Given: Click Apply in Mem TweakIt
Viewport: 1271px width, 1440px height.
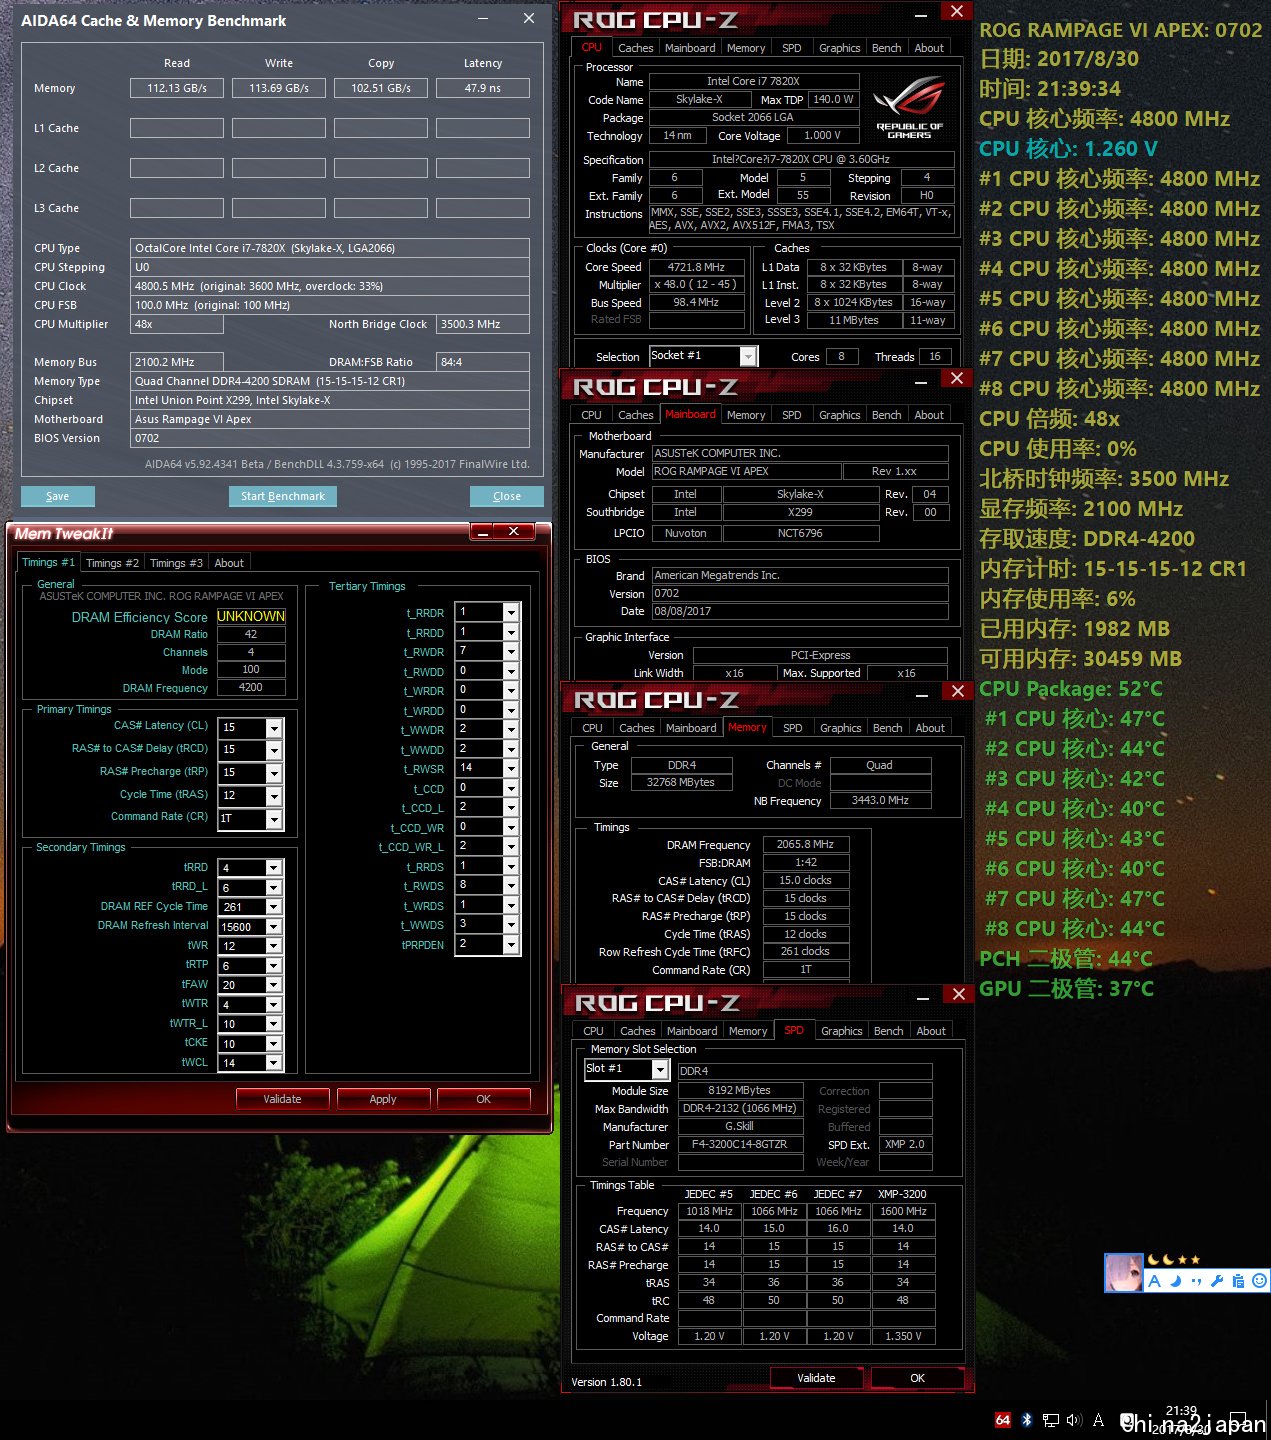Looking at the screenshot, I should (x=383, y=1099).
